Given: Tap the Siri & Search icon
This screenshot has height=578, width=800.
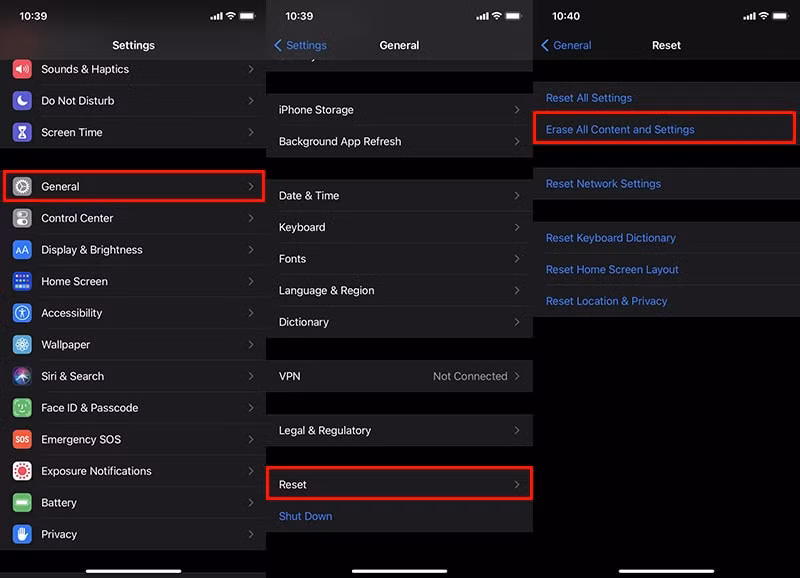Looking at the screenshot, I should pyautogui.click(x=22, y=376).
